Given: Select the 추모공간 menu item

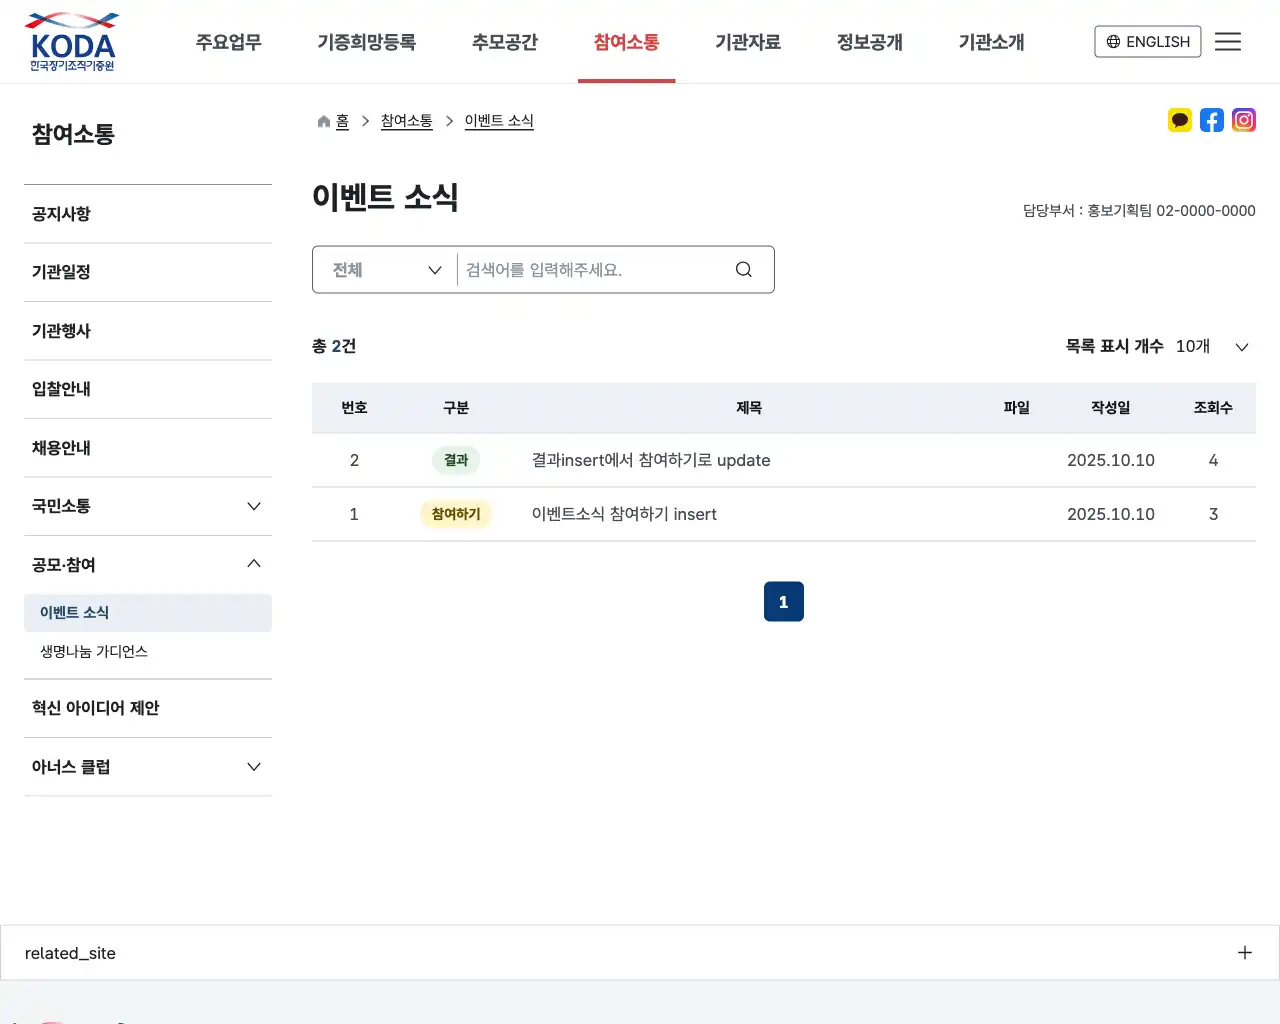Looking at the screenshot, I should (504, 41).
